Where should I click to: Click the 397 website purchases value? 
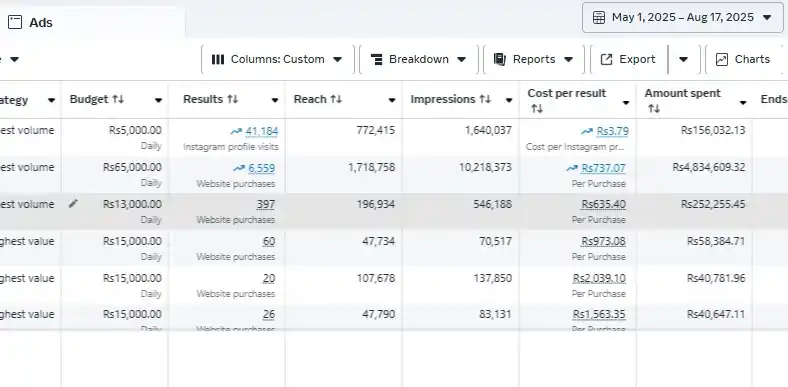pos(266,205)
